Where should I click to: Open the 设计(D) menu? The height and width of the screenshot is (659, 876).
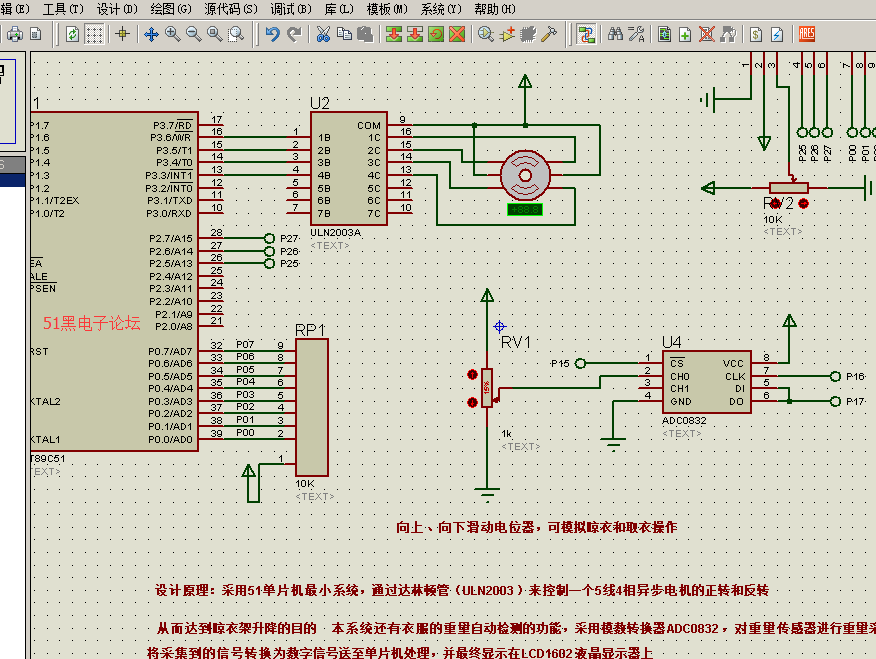point(117,9)
